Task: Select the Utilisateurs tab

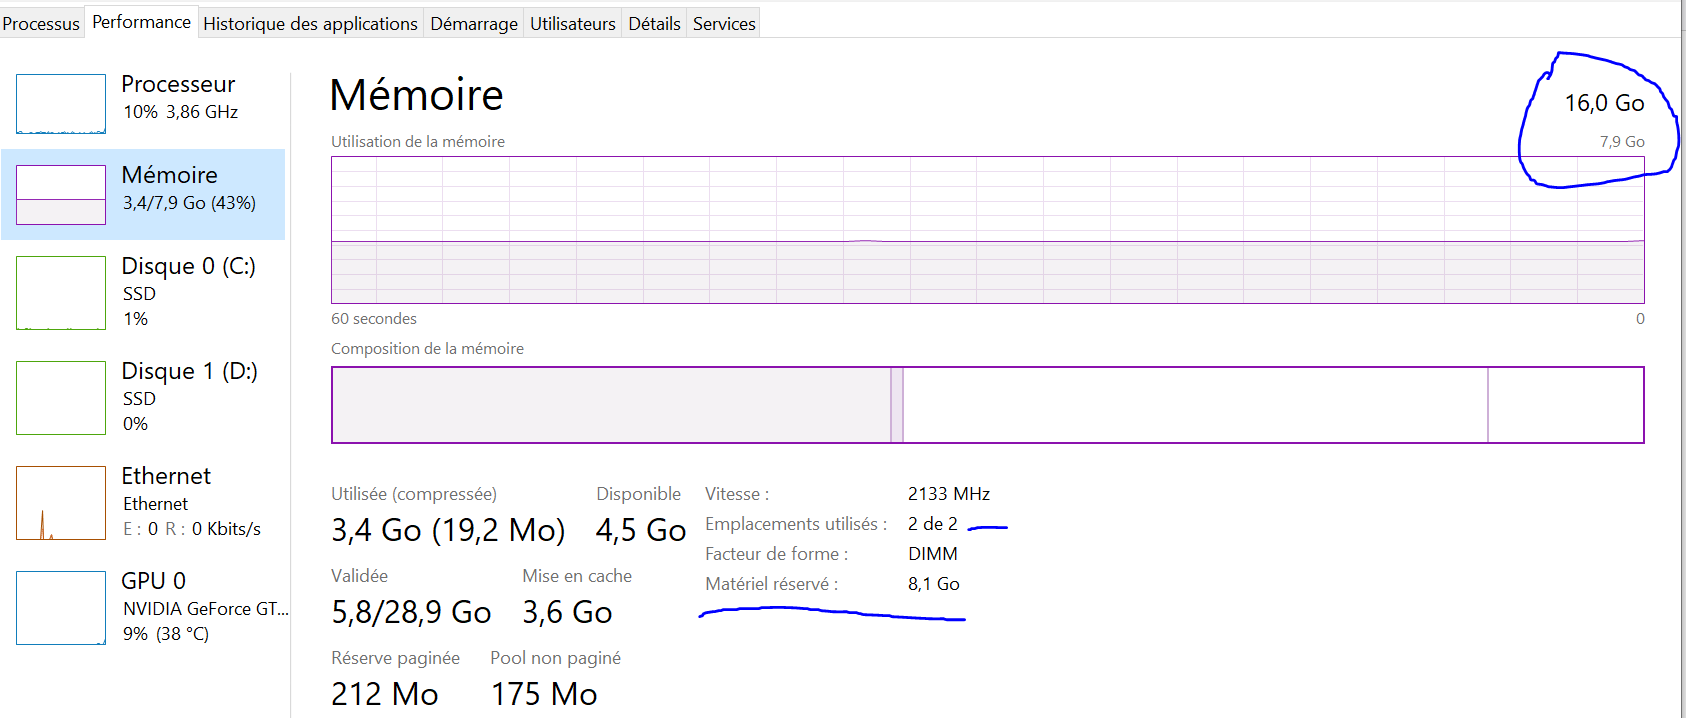Action: tap(572, 23)
